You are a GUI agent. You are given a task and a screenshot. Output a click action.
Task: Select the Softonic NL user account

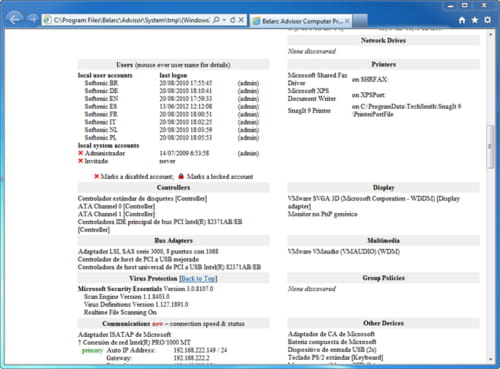coord(101,130)
